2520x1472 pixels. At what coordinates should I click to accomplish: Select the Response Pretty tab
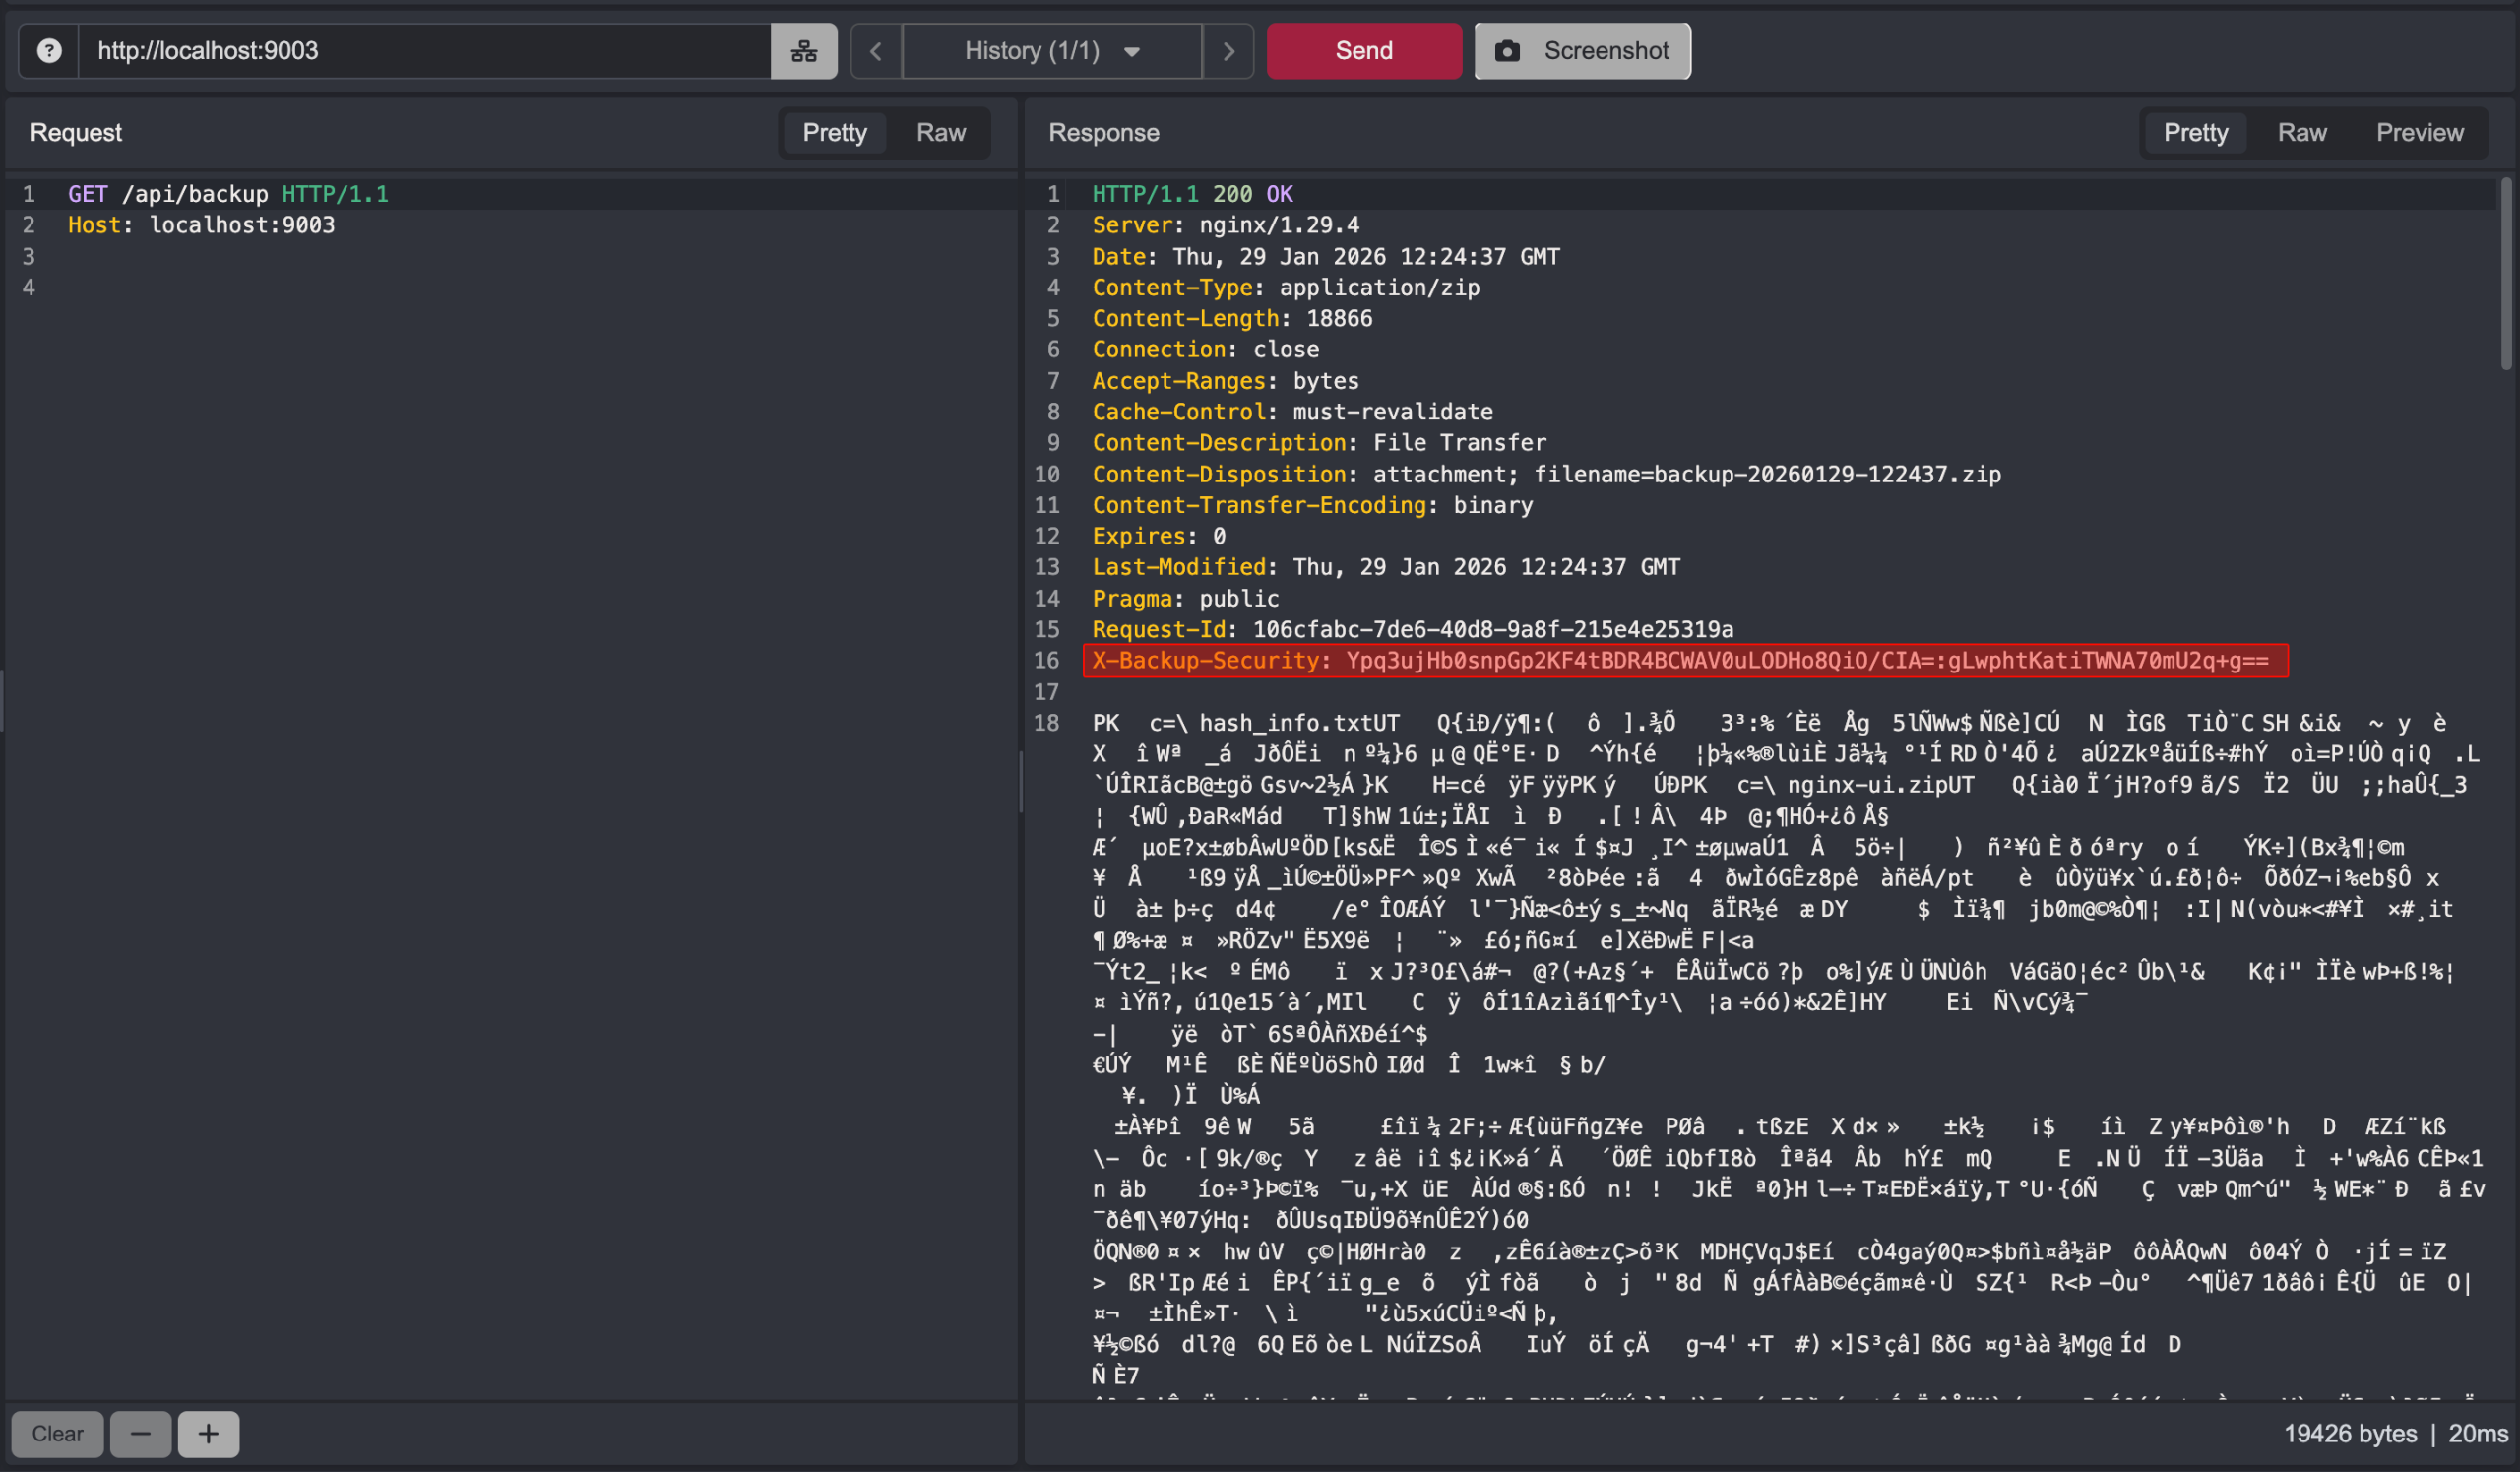point(2195,133)
